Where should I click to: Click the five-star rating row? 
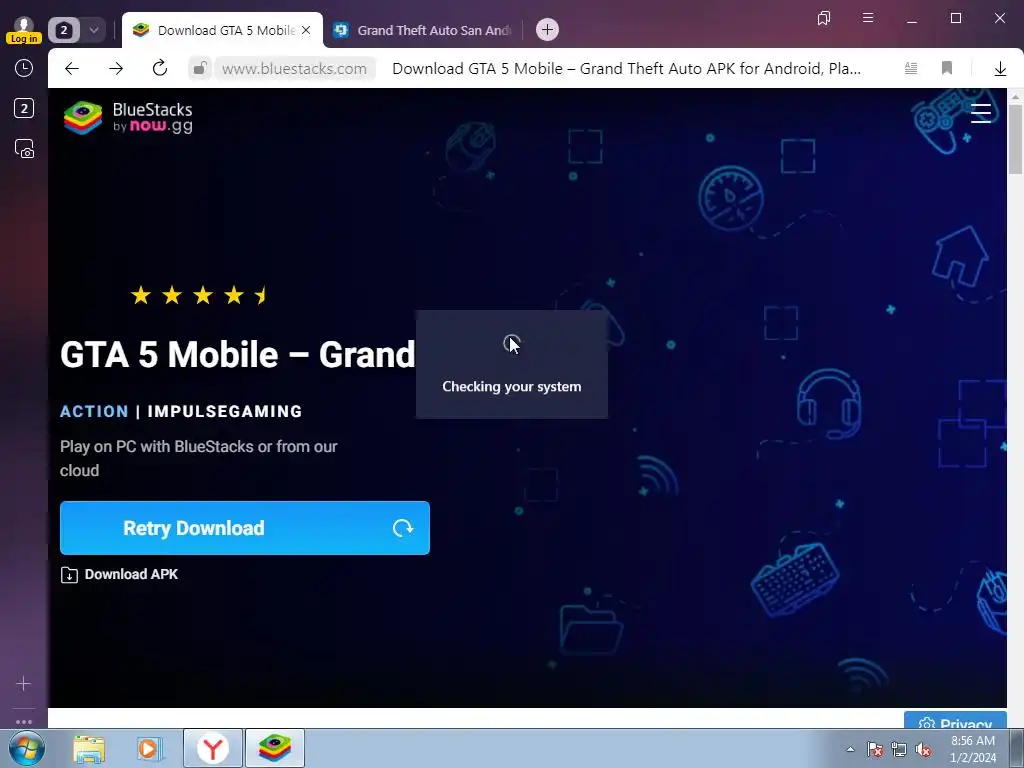tap(199, 295)
